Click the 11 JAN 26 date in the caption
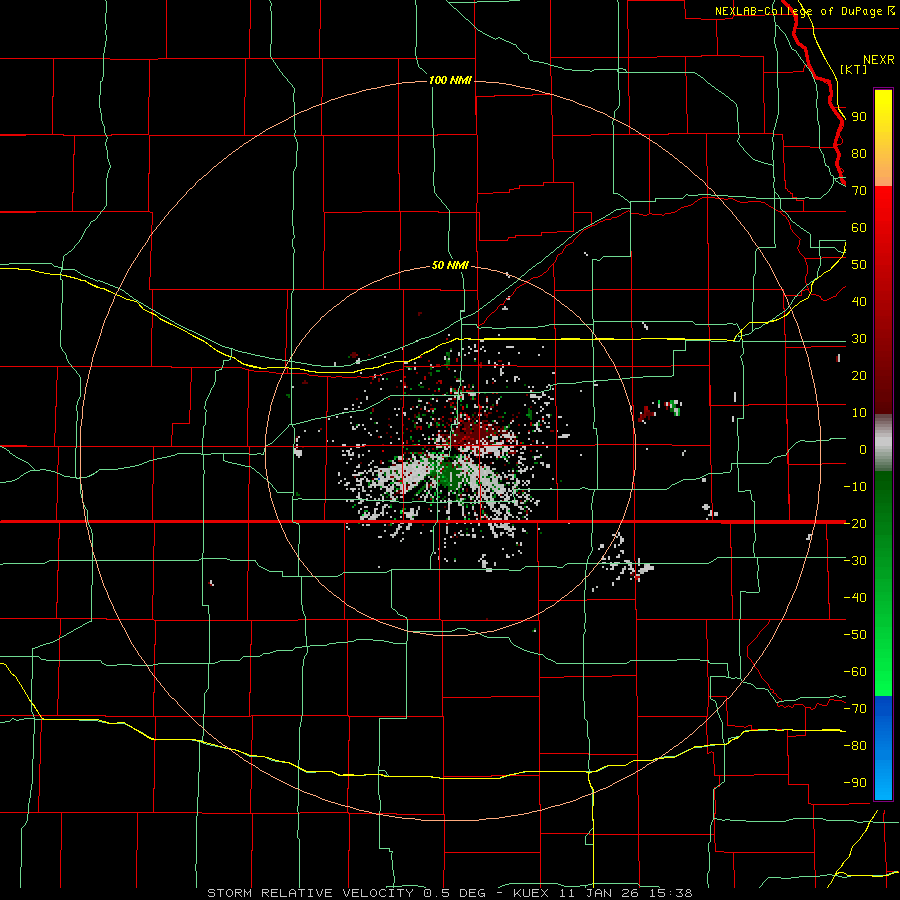Image resolution: width=900 pixels, height=900 pixels. tap(600, 893)
